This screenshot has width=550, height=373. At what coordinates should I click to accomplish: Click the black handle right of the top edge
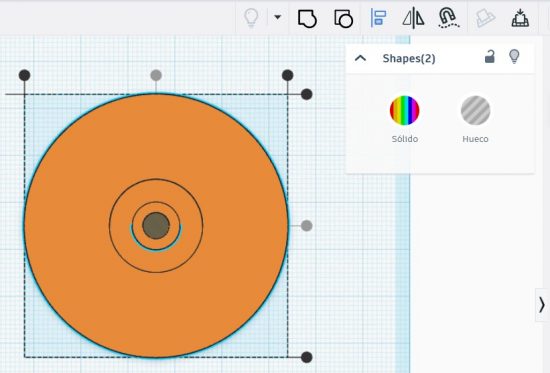click(307, 94)
